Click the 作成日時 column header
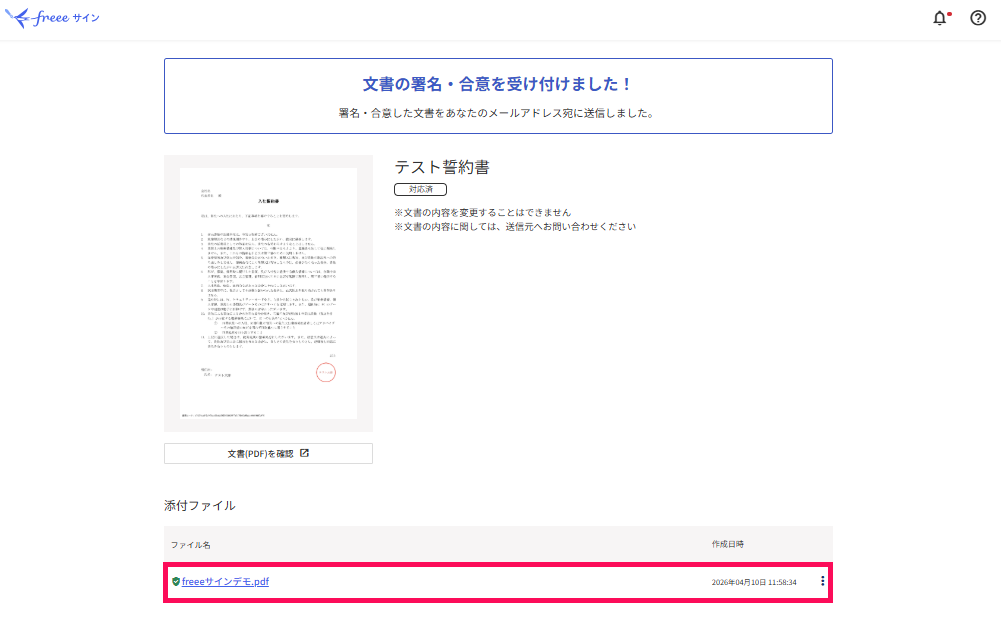 (x=728, y=544)
